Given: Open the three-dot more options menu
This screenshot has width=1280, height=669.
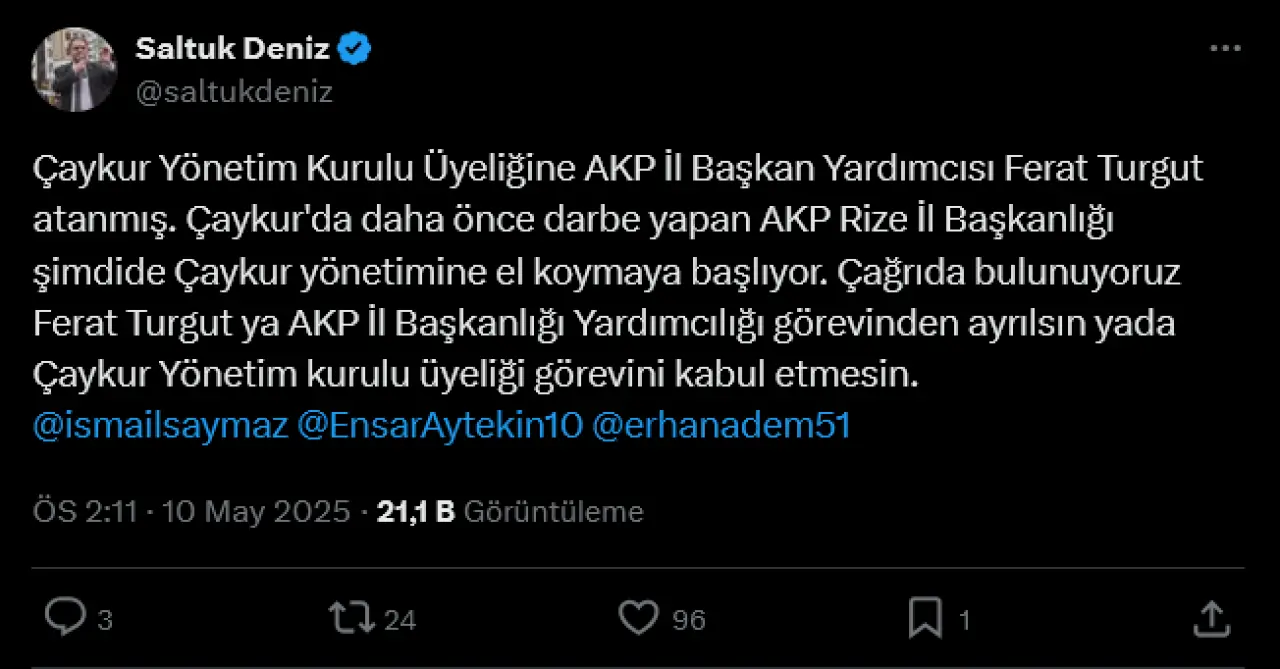Looking at the screenshot, I should click(1225, 49).
